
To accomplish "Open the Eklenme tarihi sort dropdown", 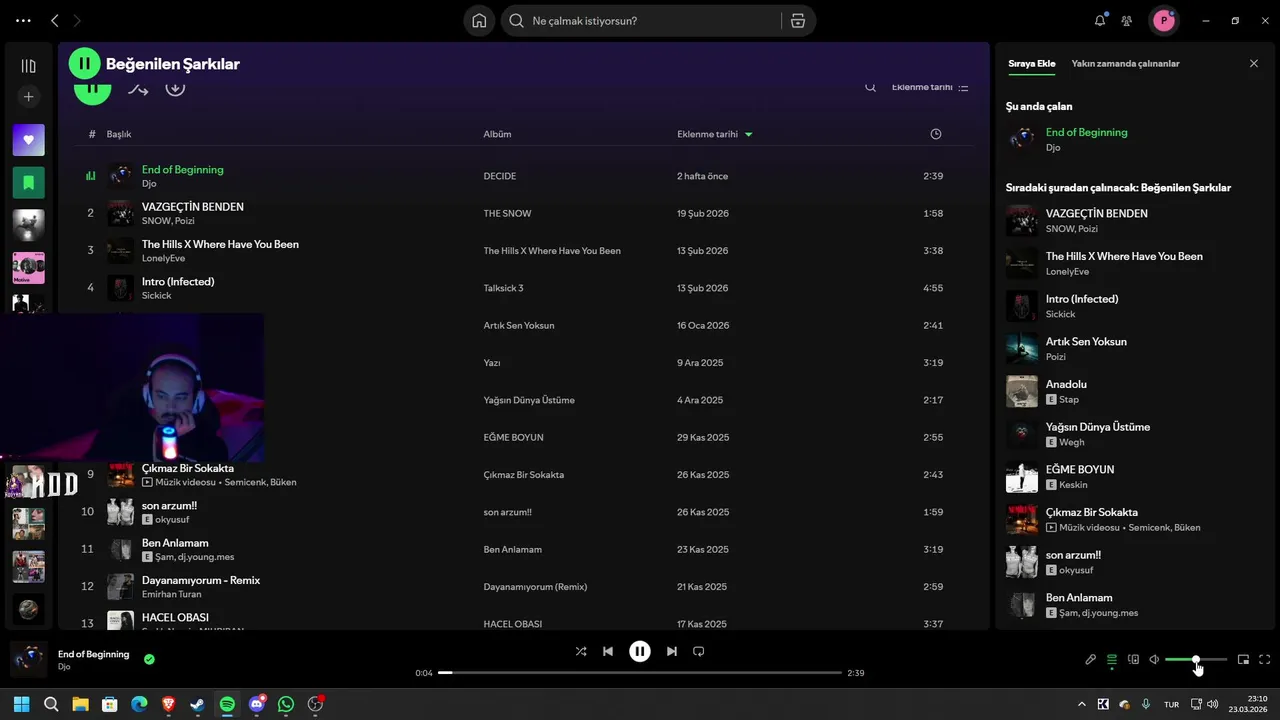I will [930, 87].
